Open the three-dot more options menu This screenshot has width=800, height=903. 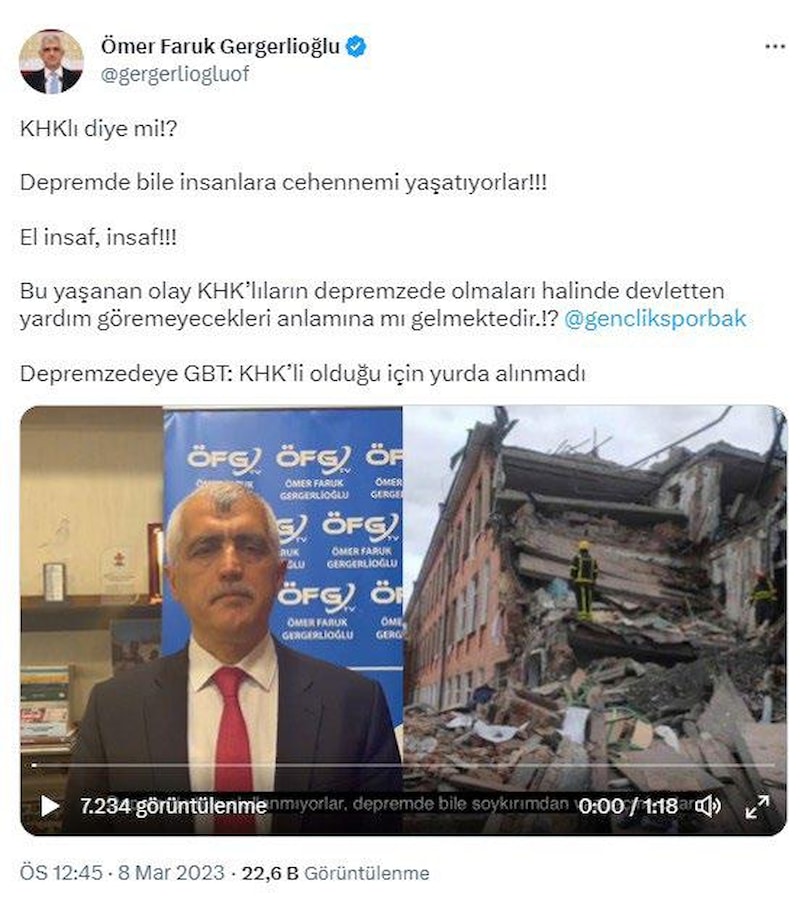tap(775, 47)
